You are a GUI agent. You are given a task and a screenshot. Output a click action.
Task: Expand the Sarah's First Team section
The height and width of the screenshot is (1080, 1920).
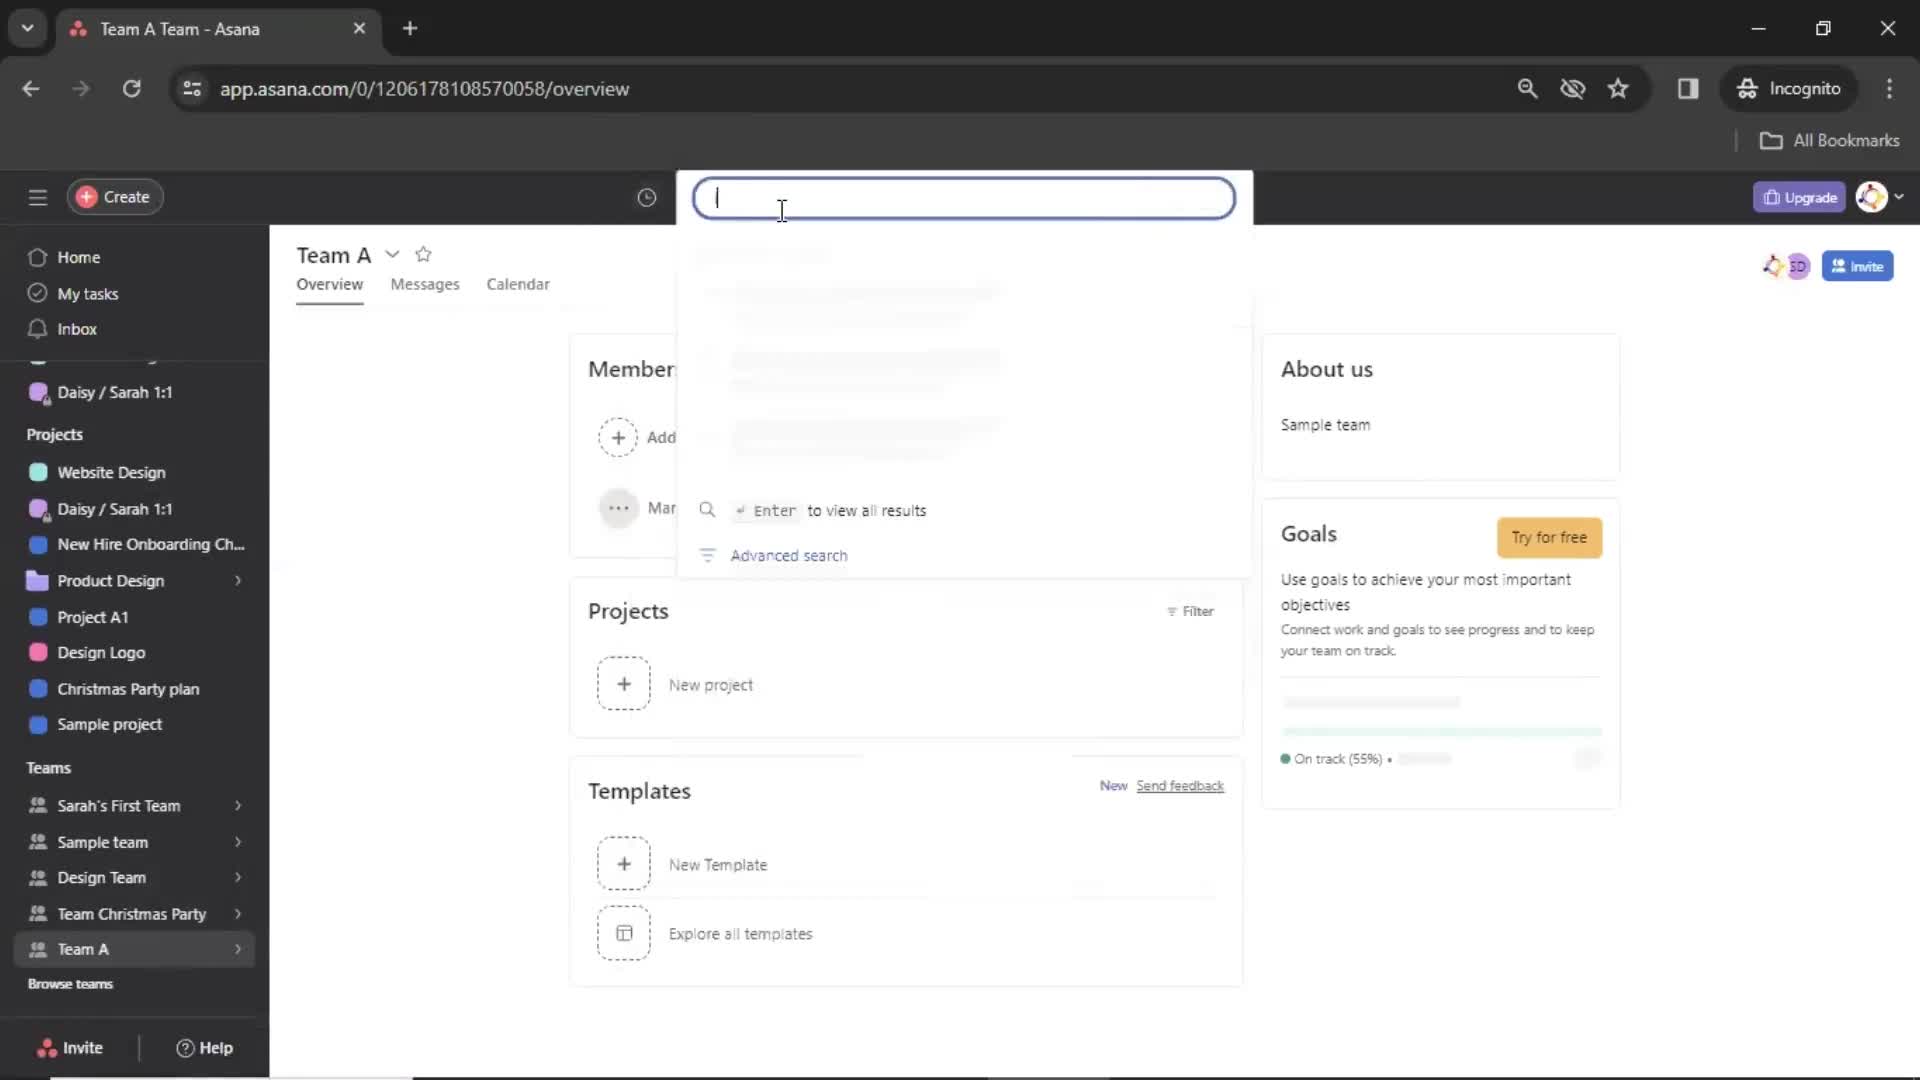(x=237, y=804)
